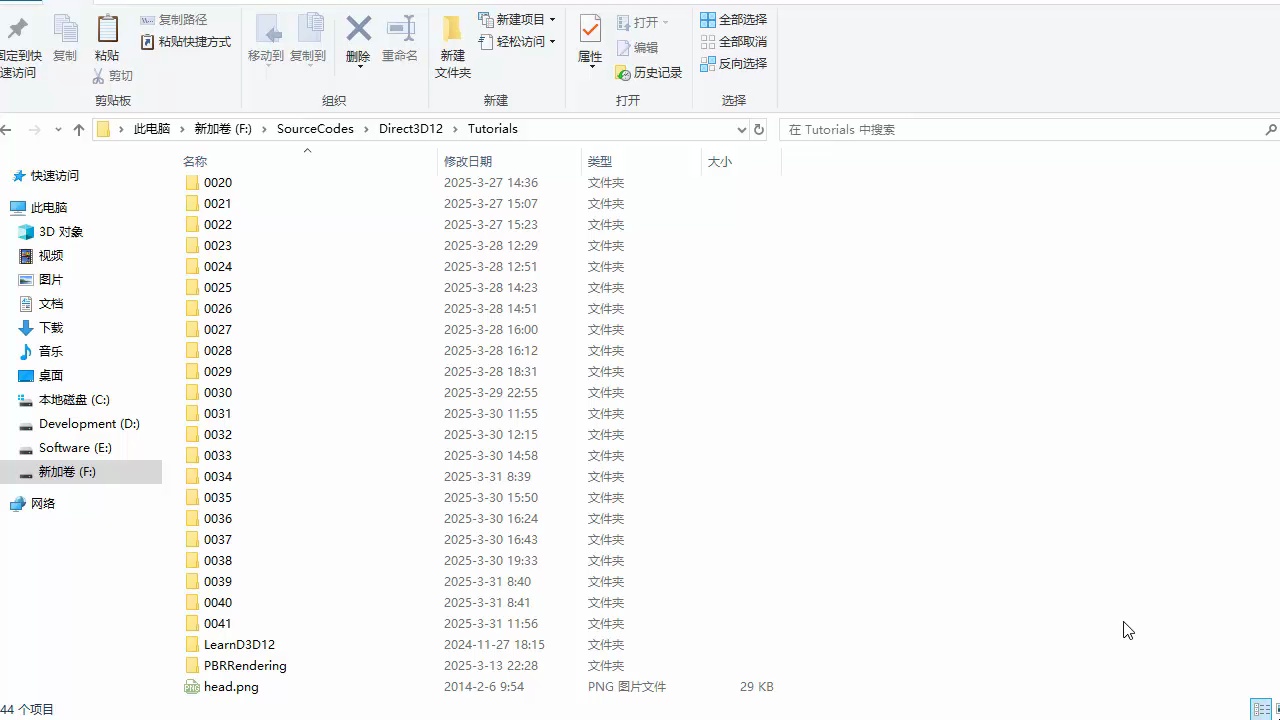The width and height of the screenshot is (1280, 720).
Task: Go up one directory level
Action: tap(79, 130)
